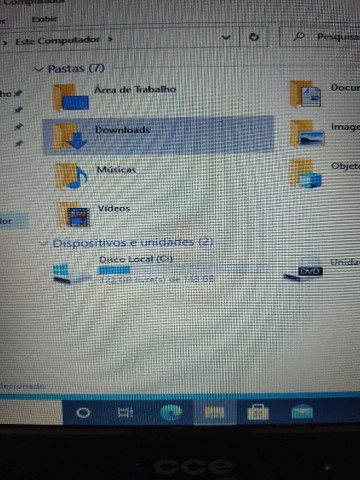Viewport: 360px width, 480px height.
Task: Select the Downloads folder icon
Action: point(70,136)
